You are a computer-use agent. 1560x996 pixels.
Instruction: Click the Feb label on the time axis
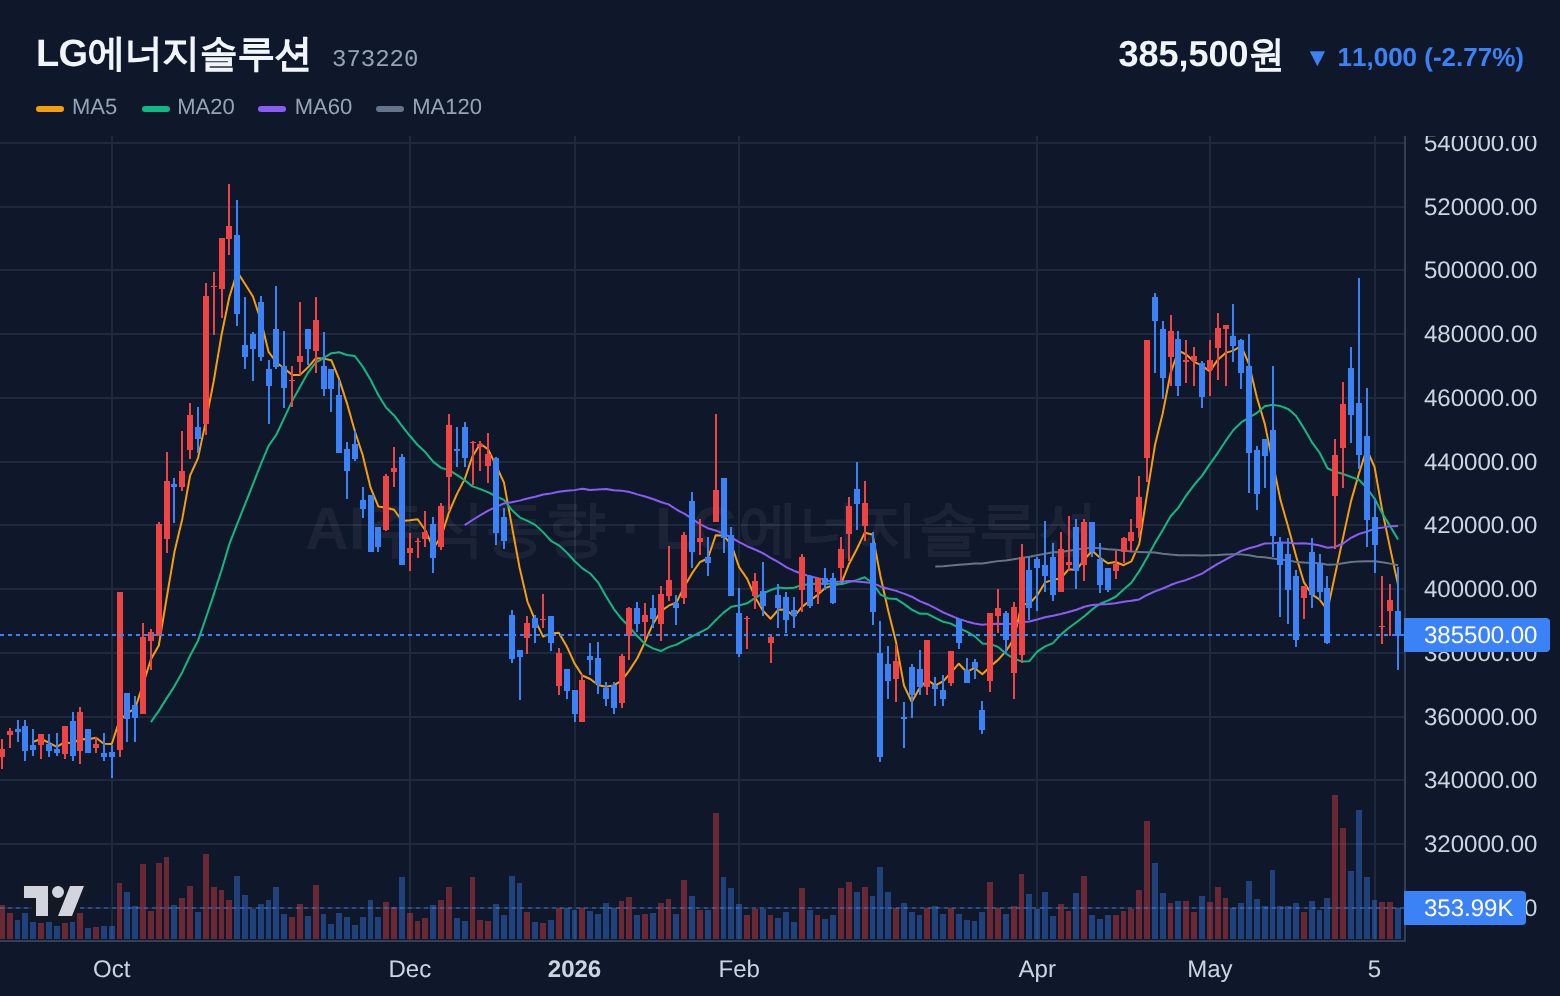(739, 969)
